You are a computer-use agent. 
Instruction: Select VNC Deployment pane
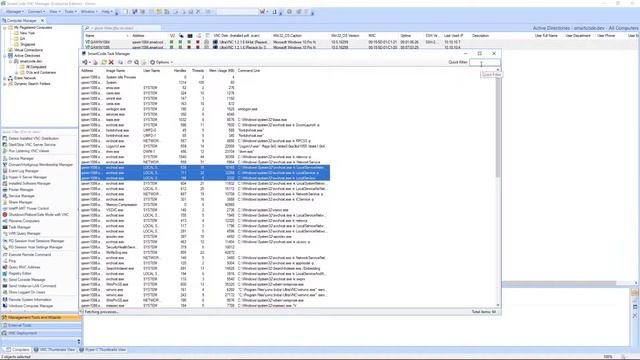41,333
